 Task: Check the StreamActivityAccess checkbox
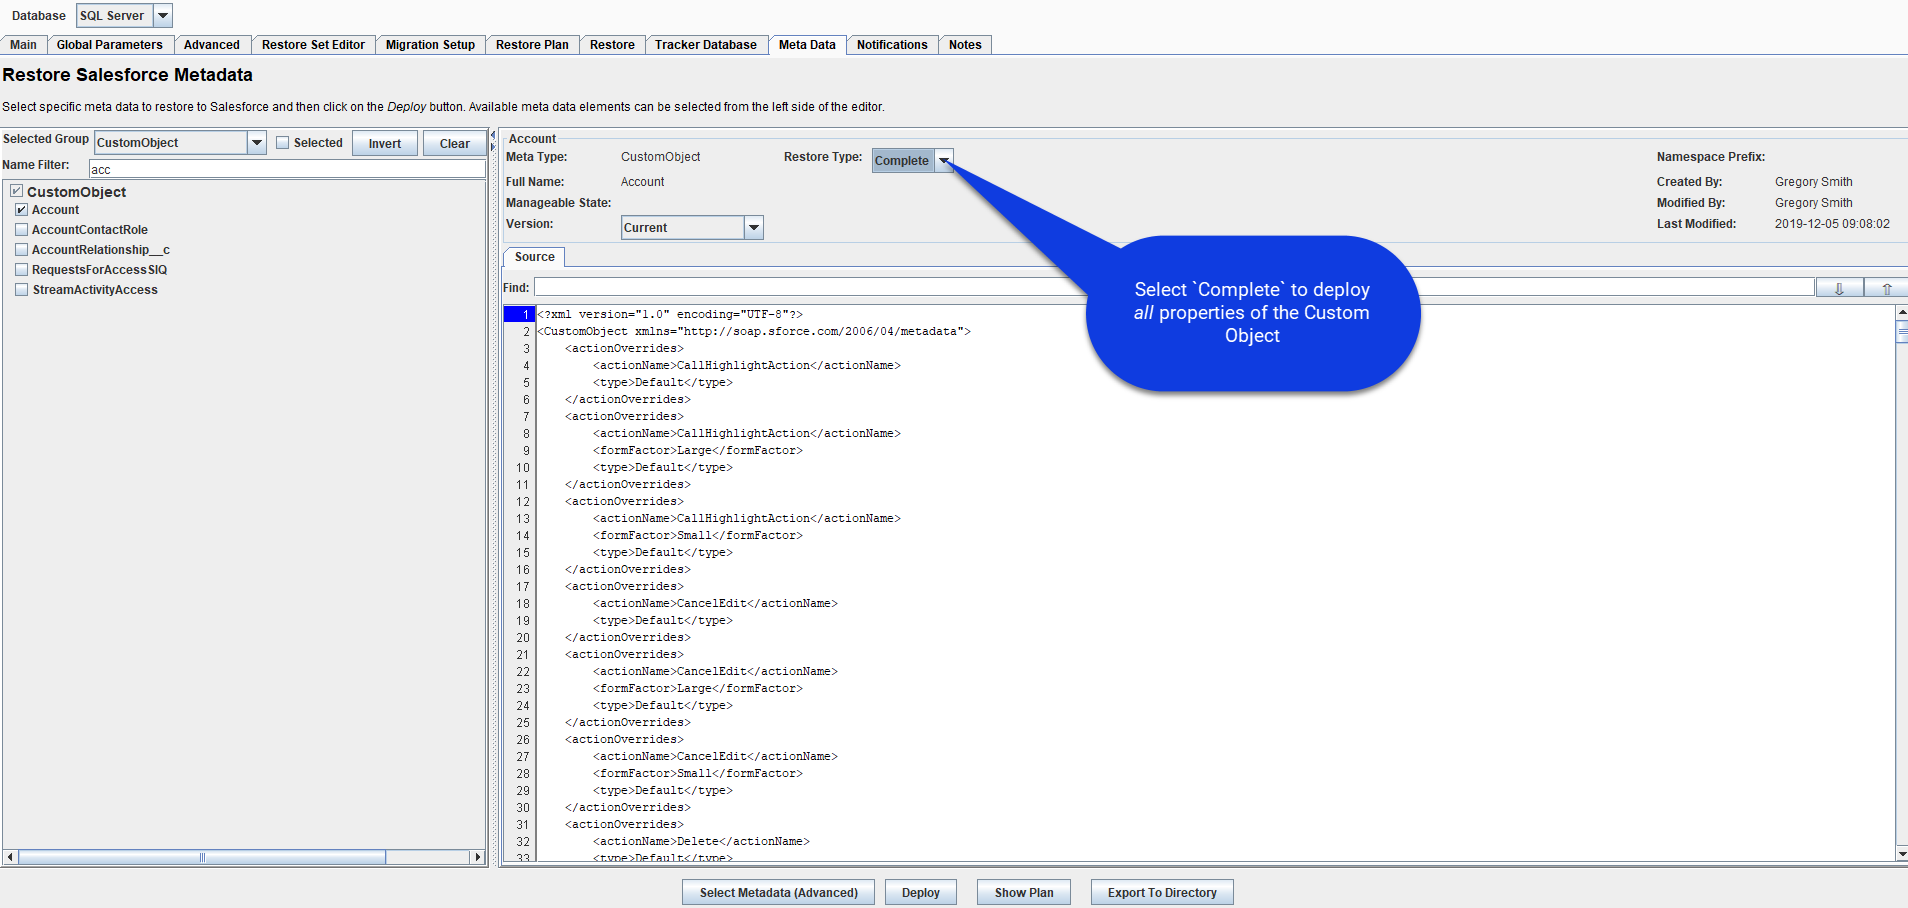(x=21, y=290)
